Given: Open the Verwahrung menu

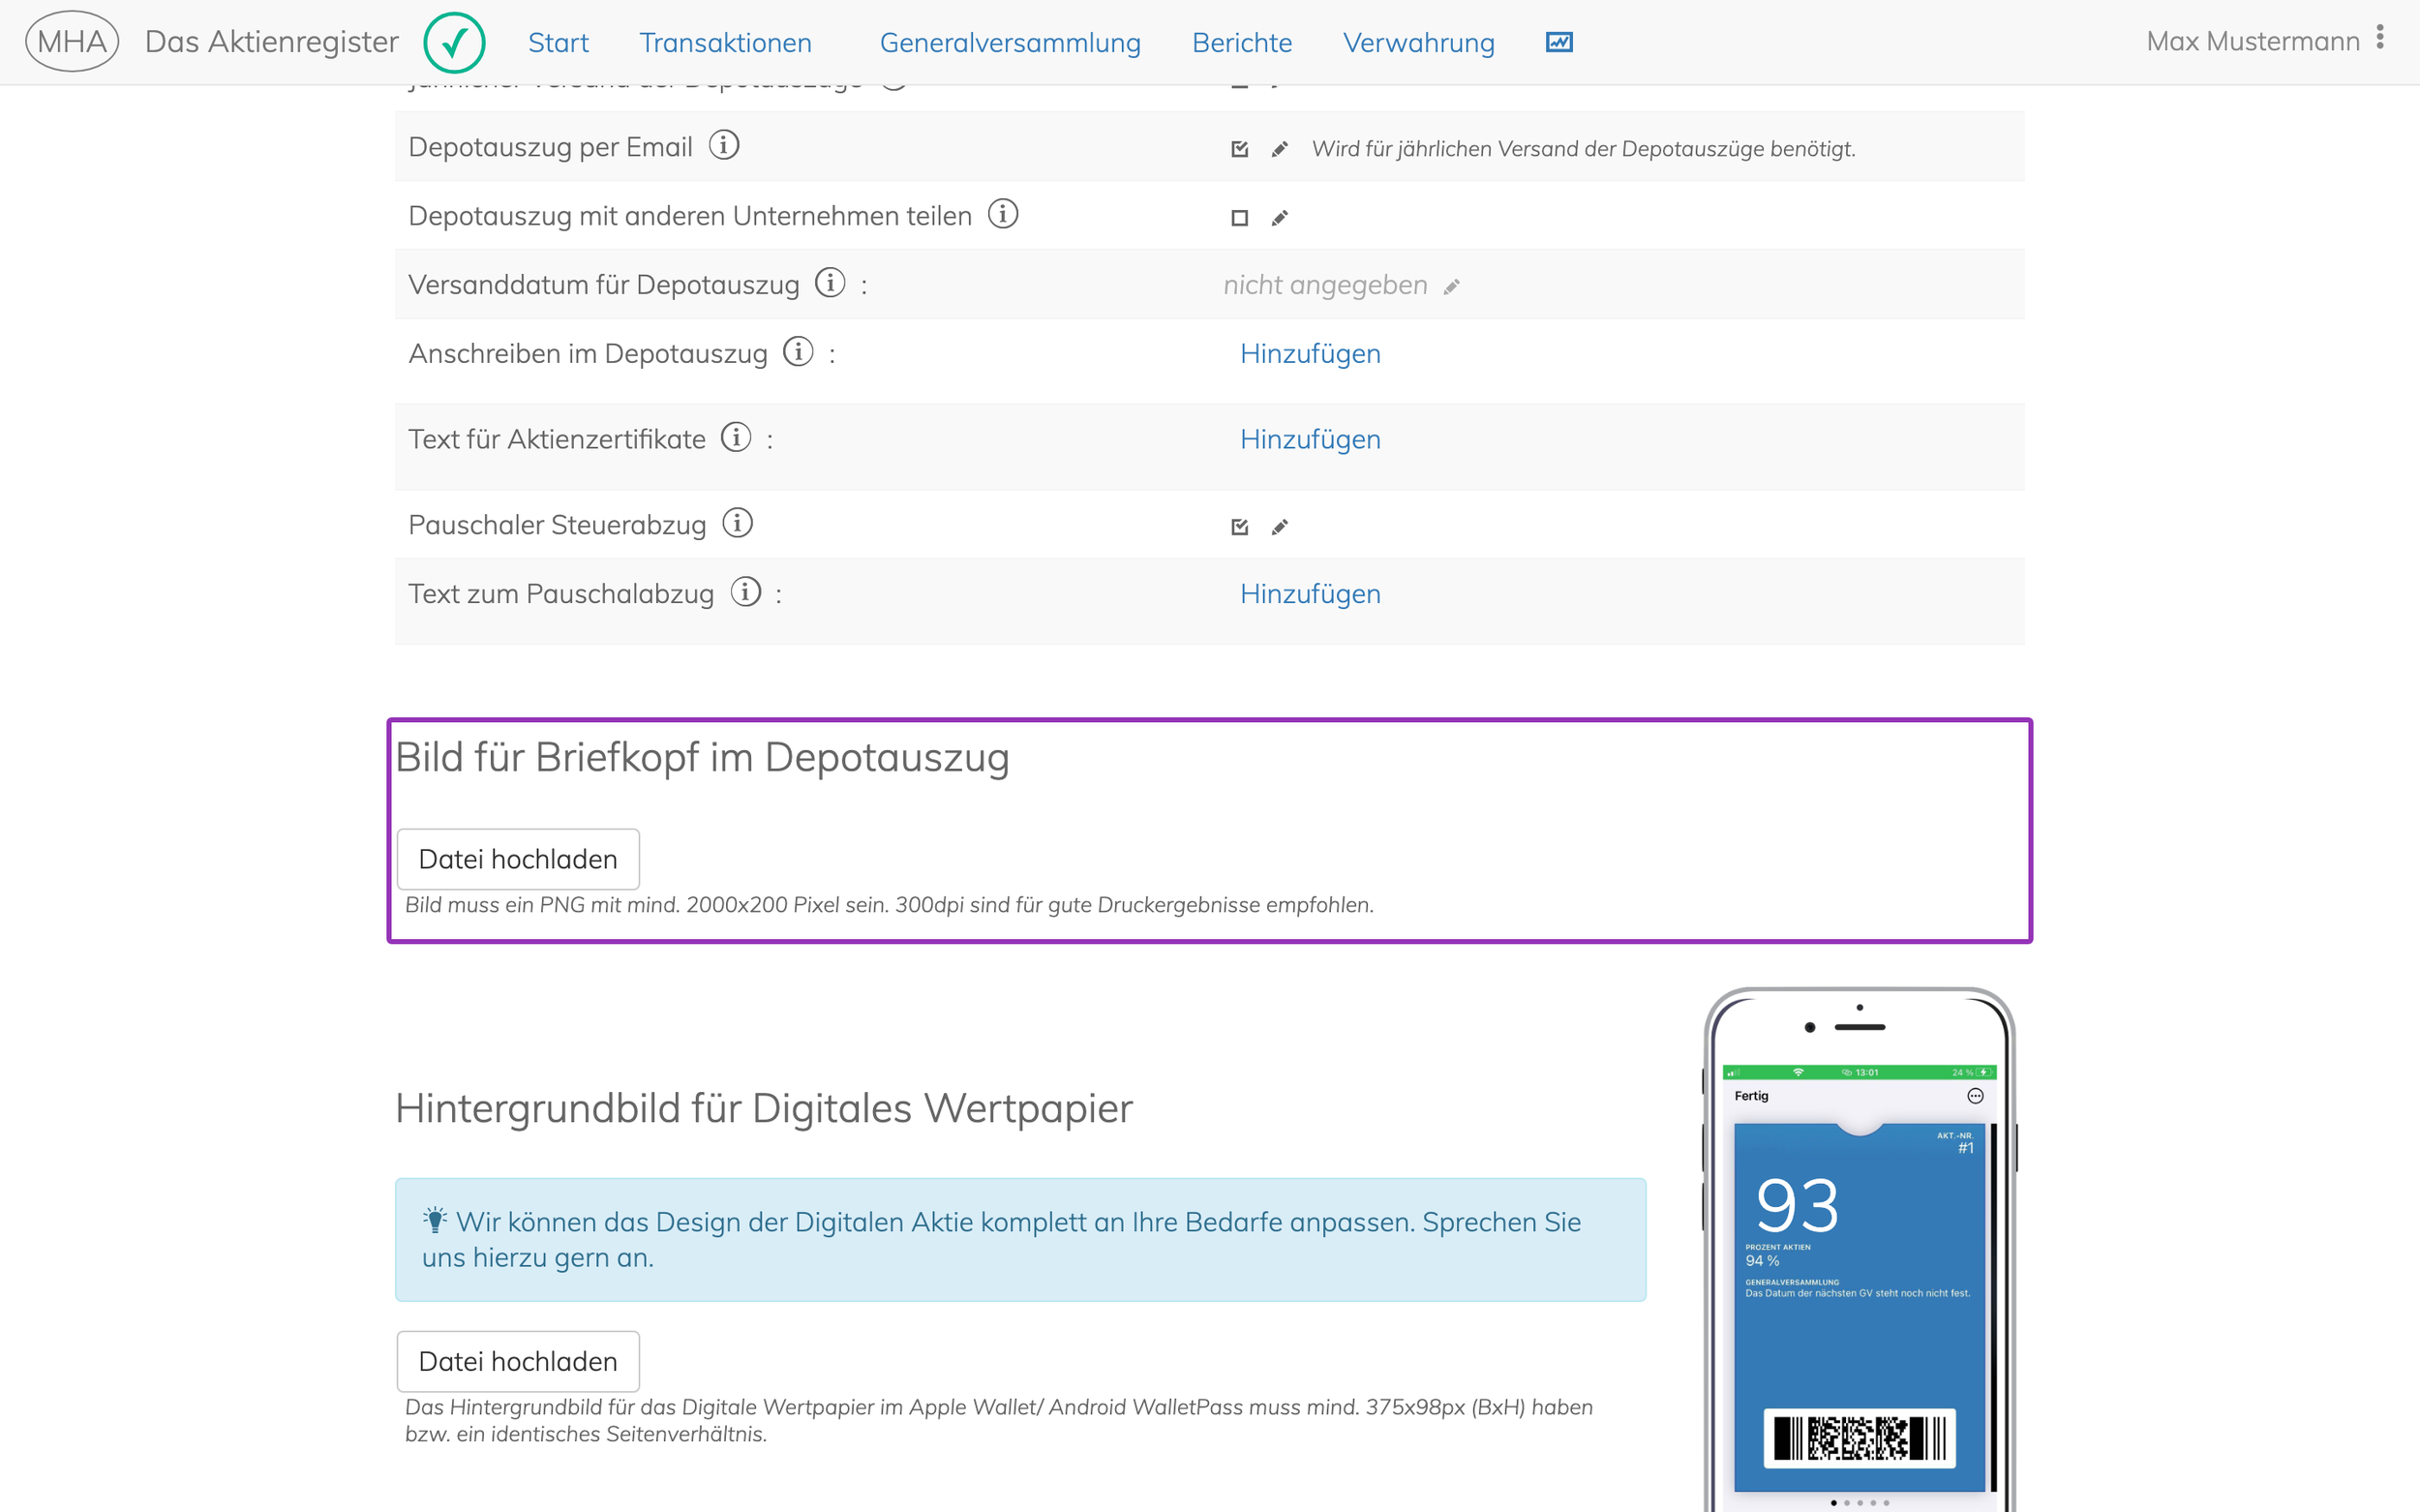Looking at the screenshot, I should click(1418, 43).
